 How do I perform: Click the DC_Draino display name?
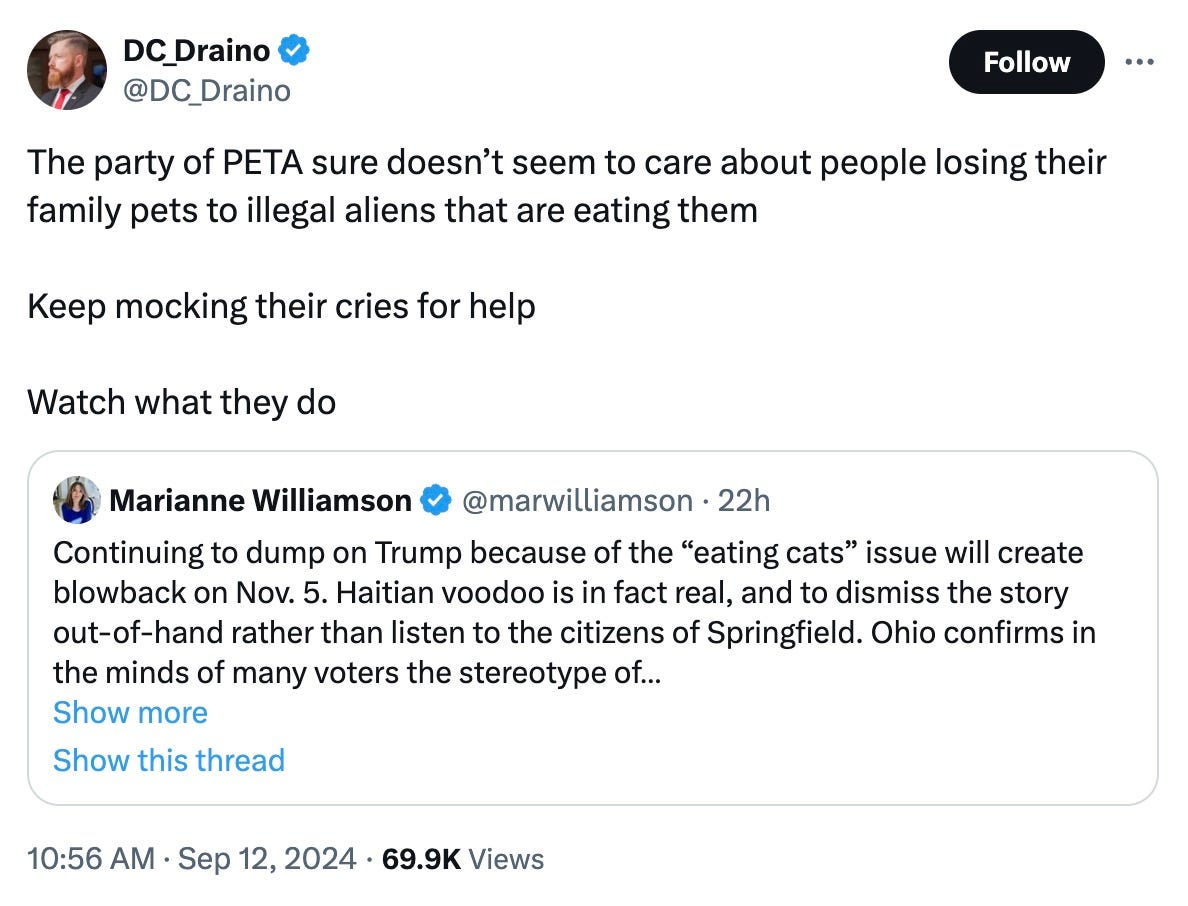click(x=196, y=48)
